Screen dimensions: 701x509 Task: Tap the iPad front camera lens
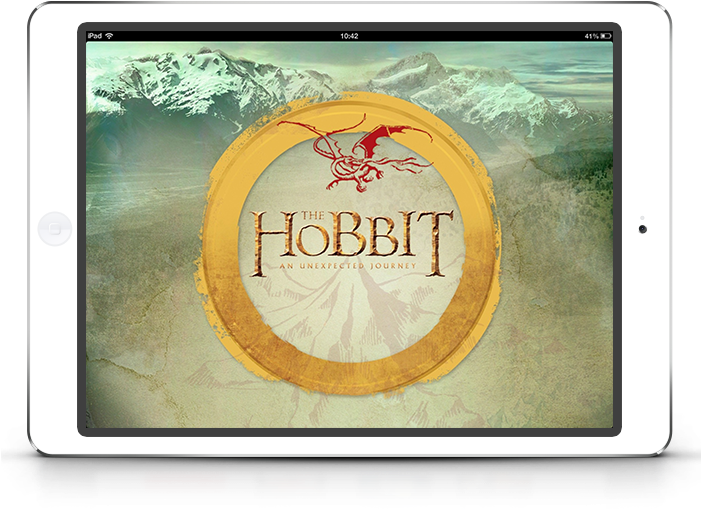coord(642,229)
